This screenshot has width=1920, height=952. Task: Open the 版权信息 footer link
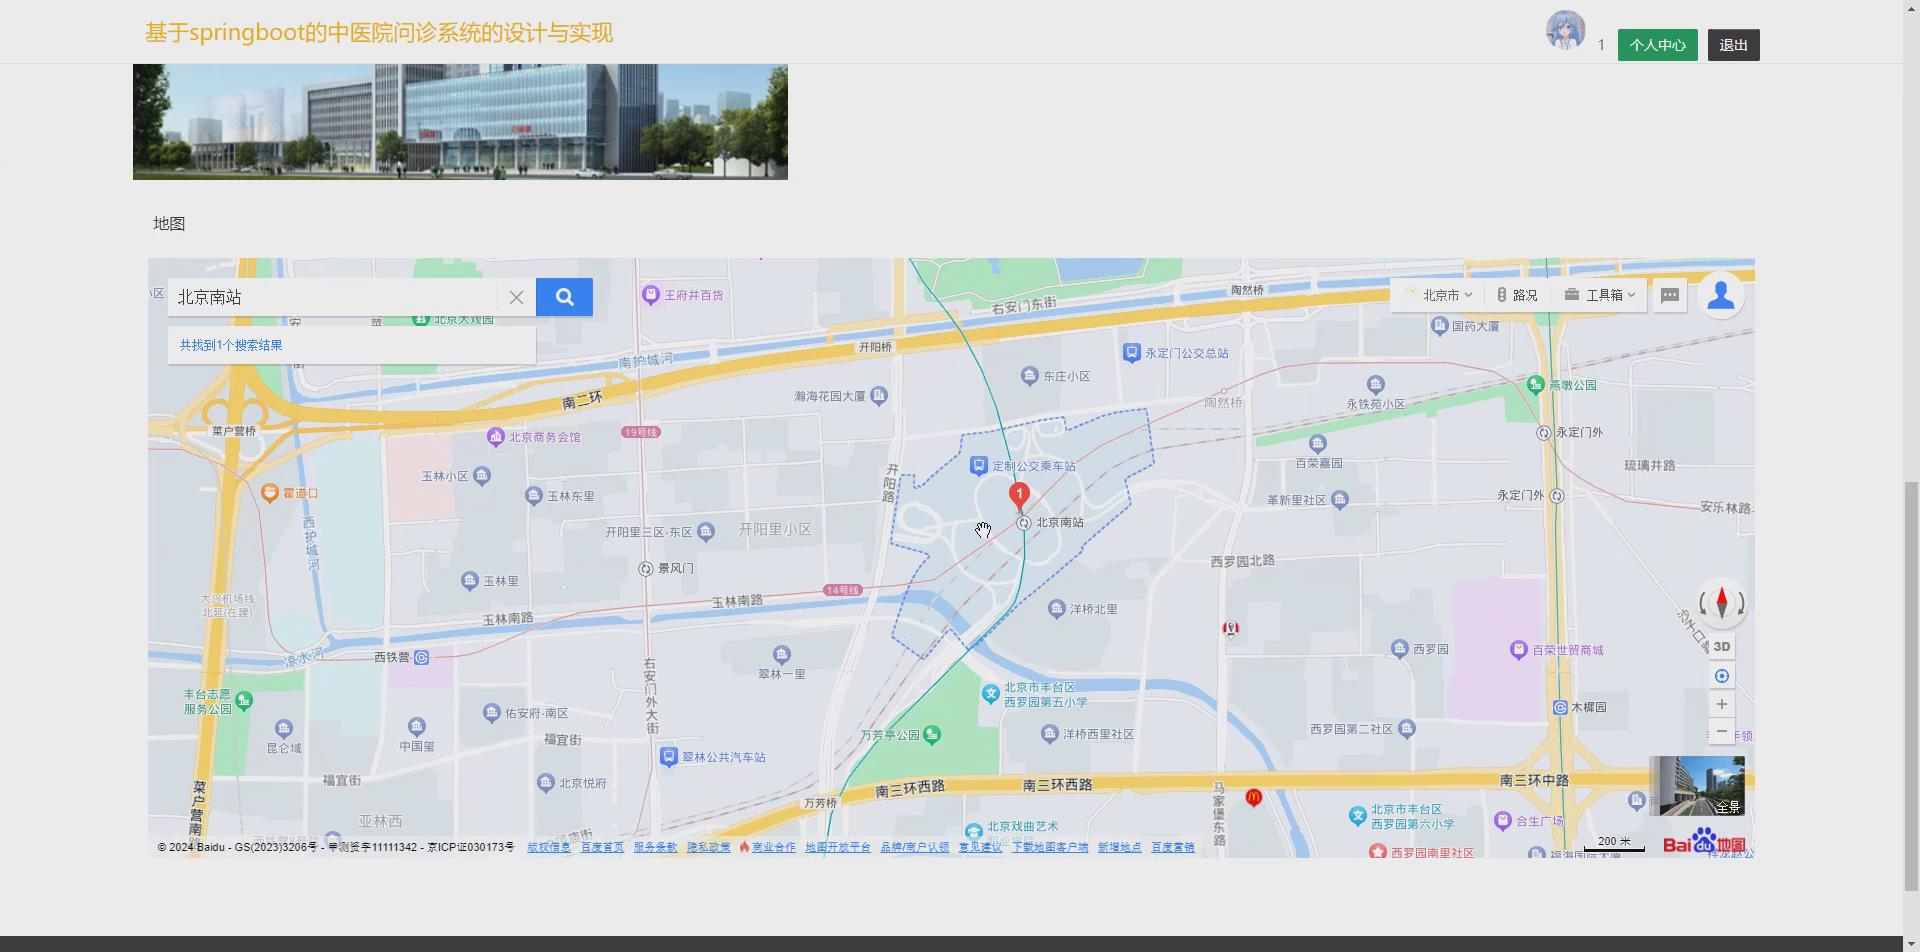(549, 847)
